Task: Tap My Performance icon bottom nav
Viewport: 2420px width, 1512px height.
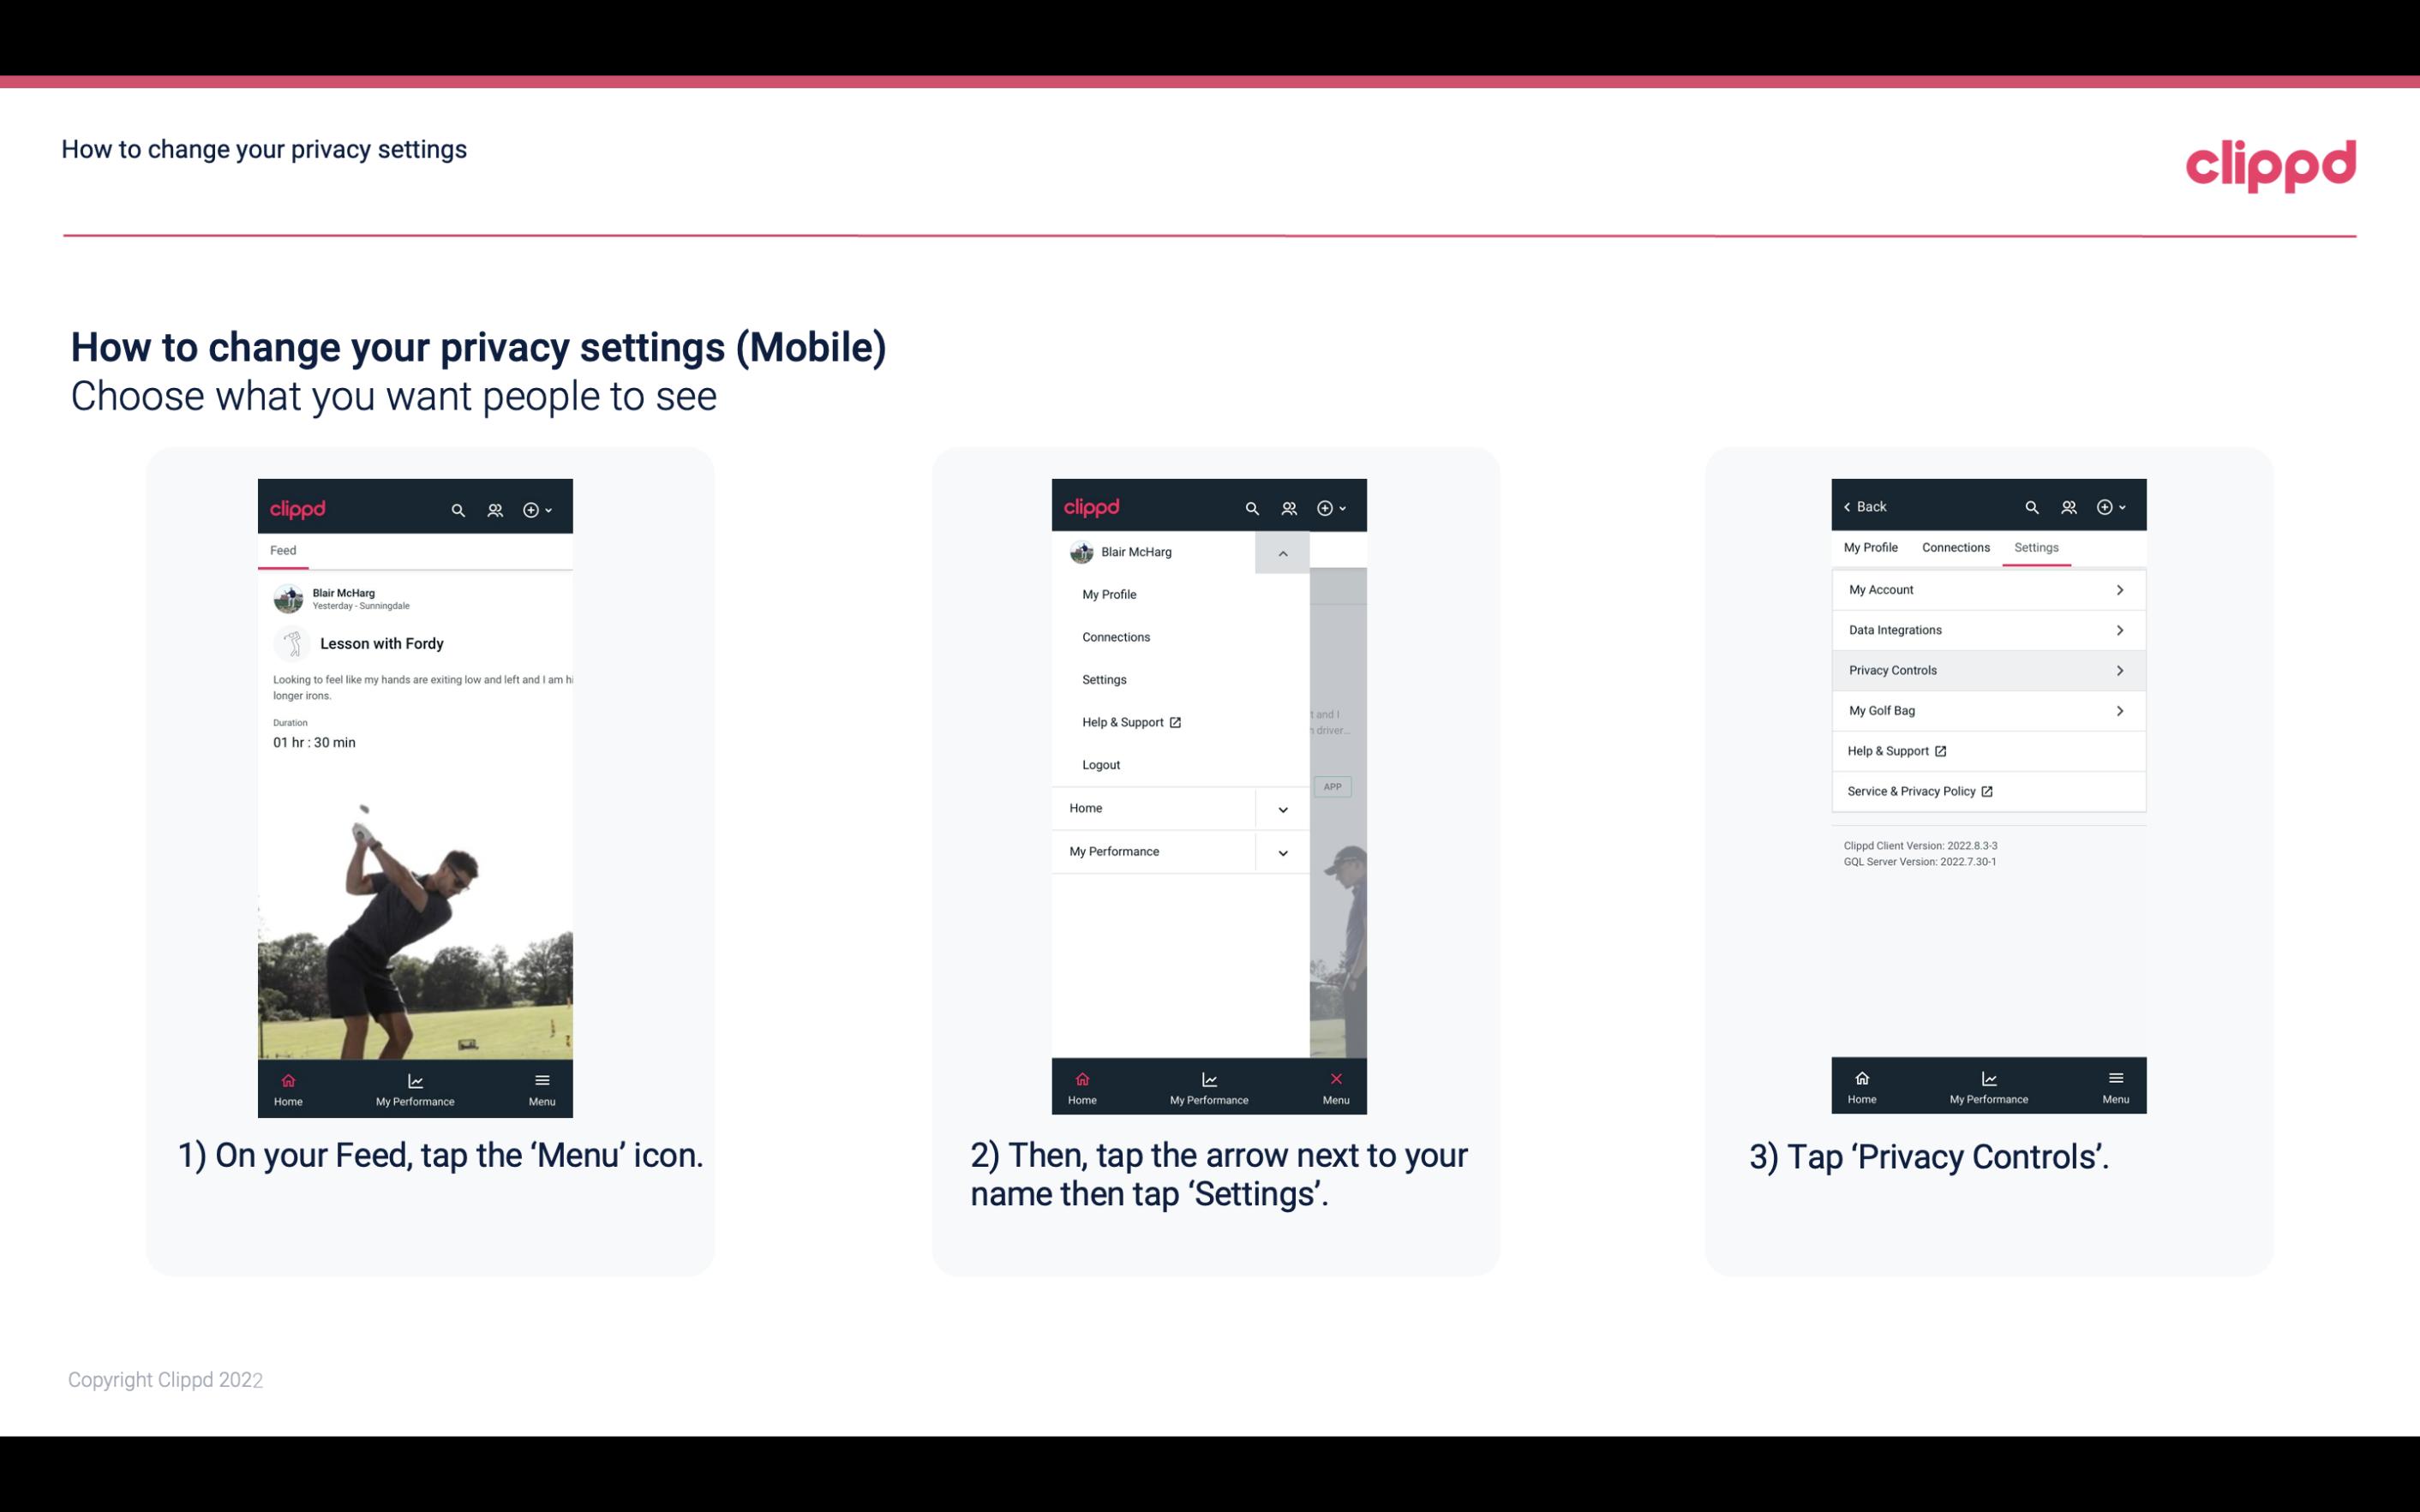Action: click(416, 1085)
